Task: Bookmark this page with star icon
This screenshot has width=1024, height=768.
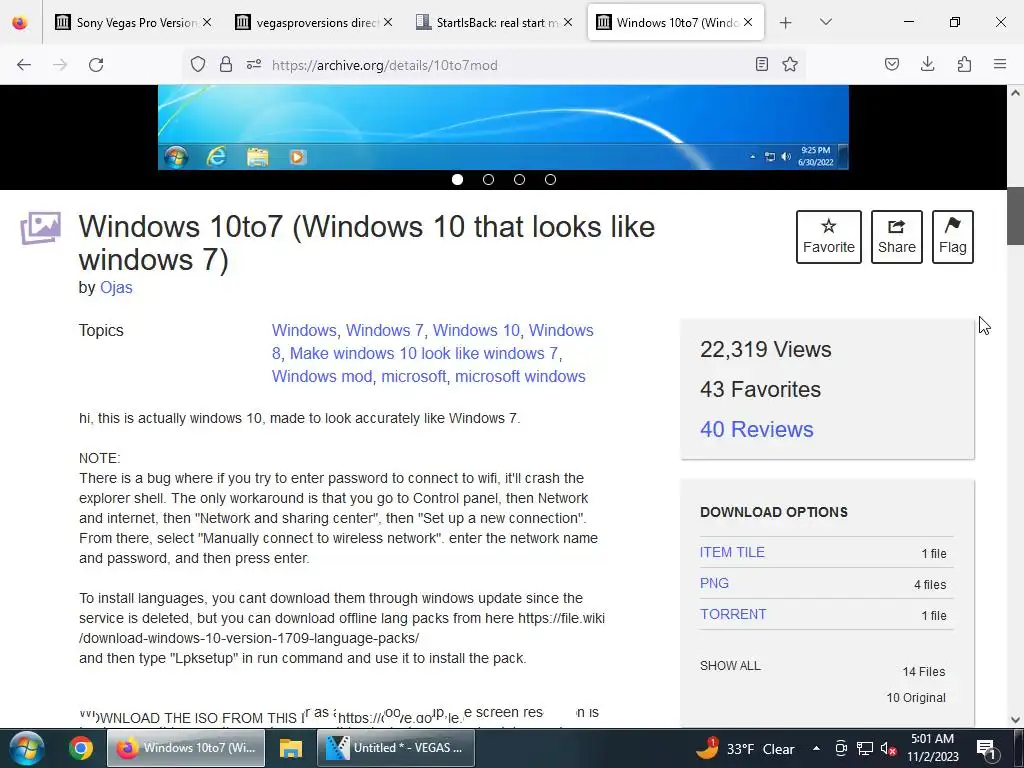Action: coord(790,65)
